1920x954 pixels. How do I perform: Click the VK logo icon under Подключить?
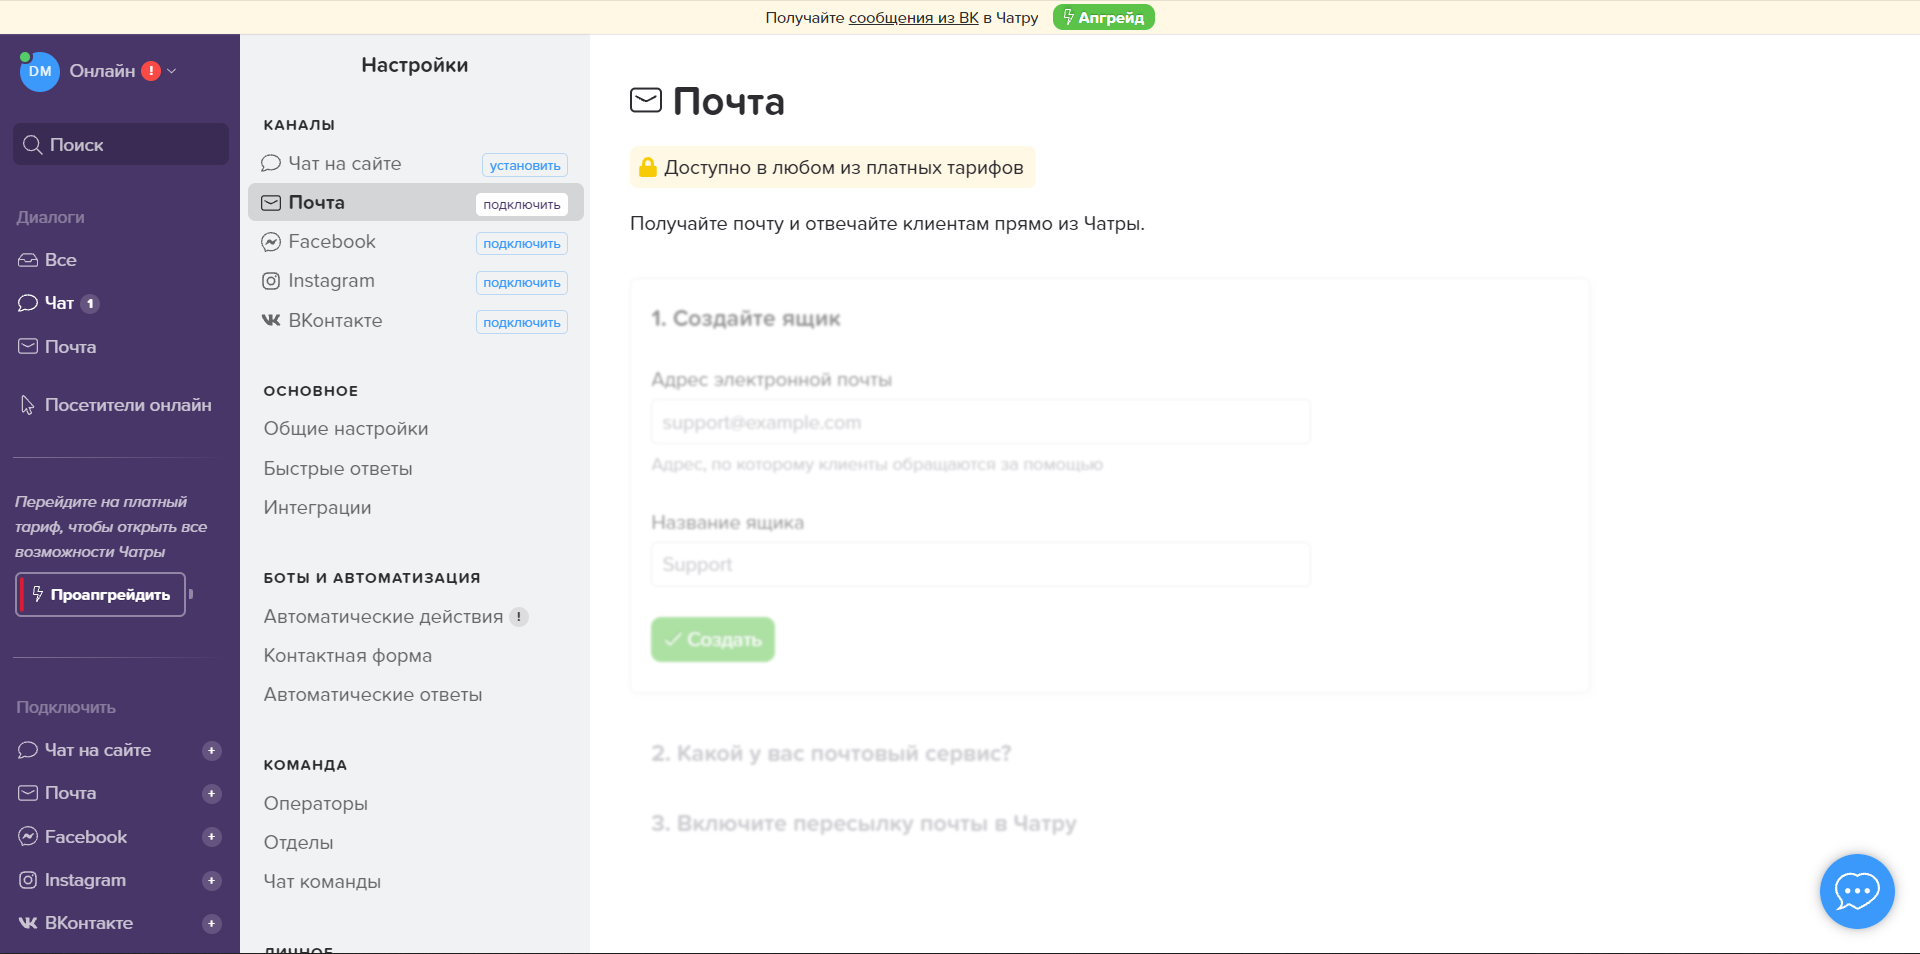[x=28, y=923]
